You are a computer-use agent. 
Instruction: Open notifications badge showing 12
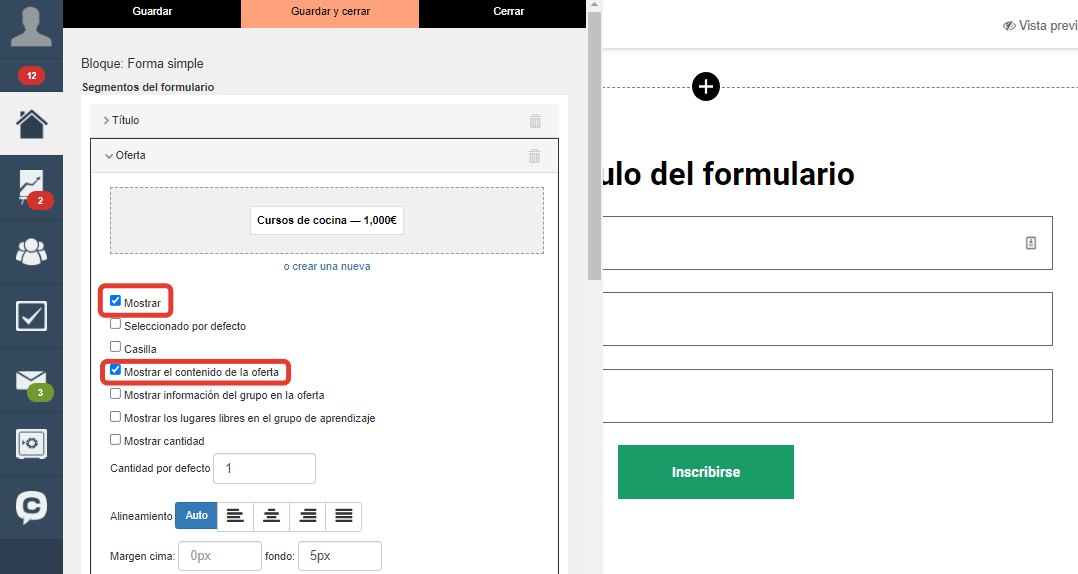coord(32,76)
